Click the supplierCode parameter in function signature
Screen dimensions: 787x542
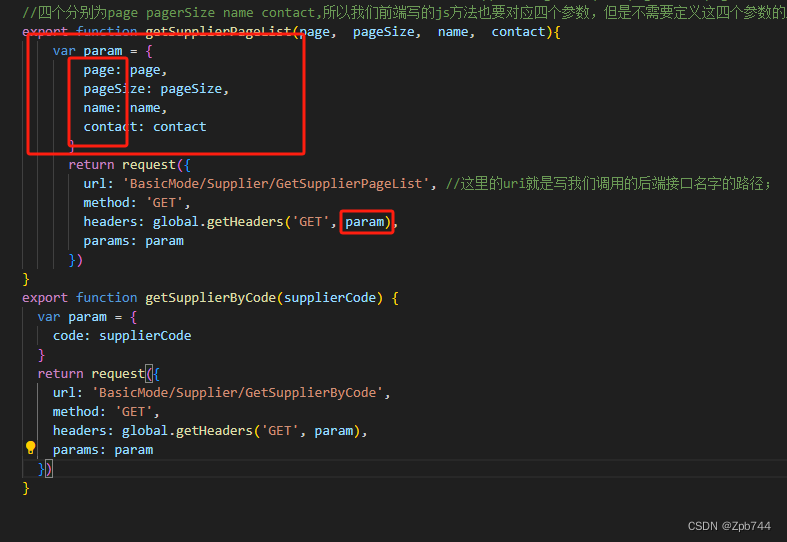(330, 298)
